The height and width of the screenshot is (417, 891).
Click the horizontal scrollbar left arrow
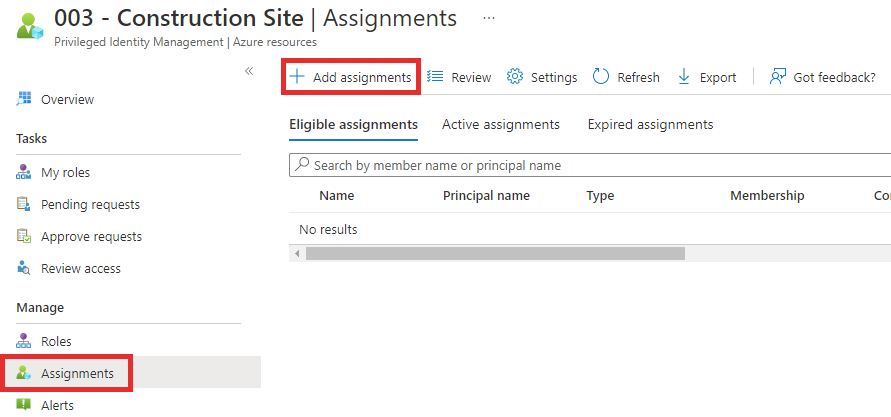(x=297, y=253)
